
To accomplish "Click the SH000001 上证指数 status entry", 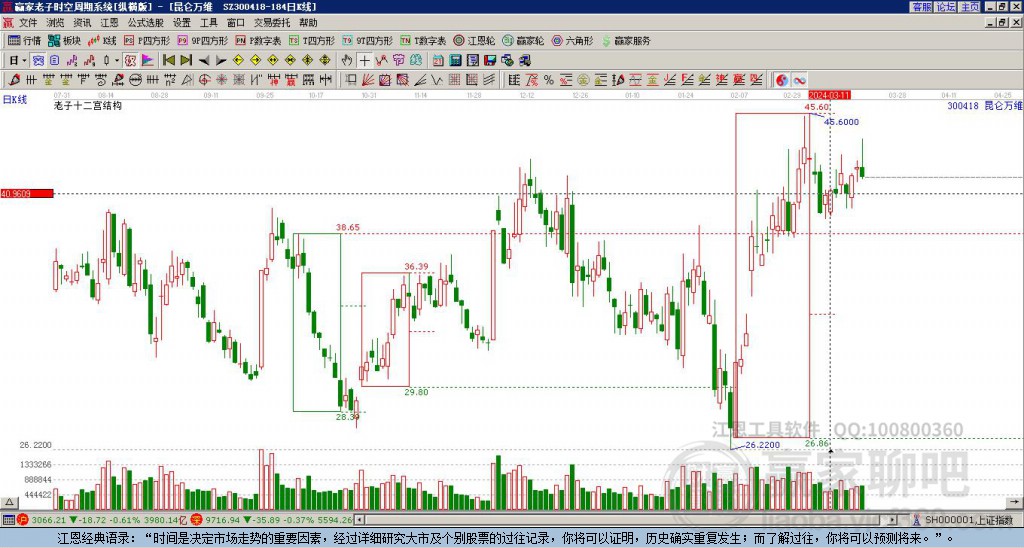I will 968,520.
